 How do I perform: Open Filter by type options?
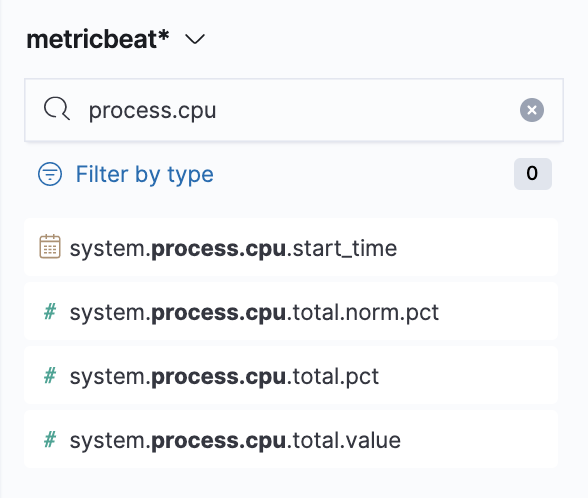click(144, 174)
